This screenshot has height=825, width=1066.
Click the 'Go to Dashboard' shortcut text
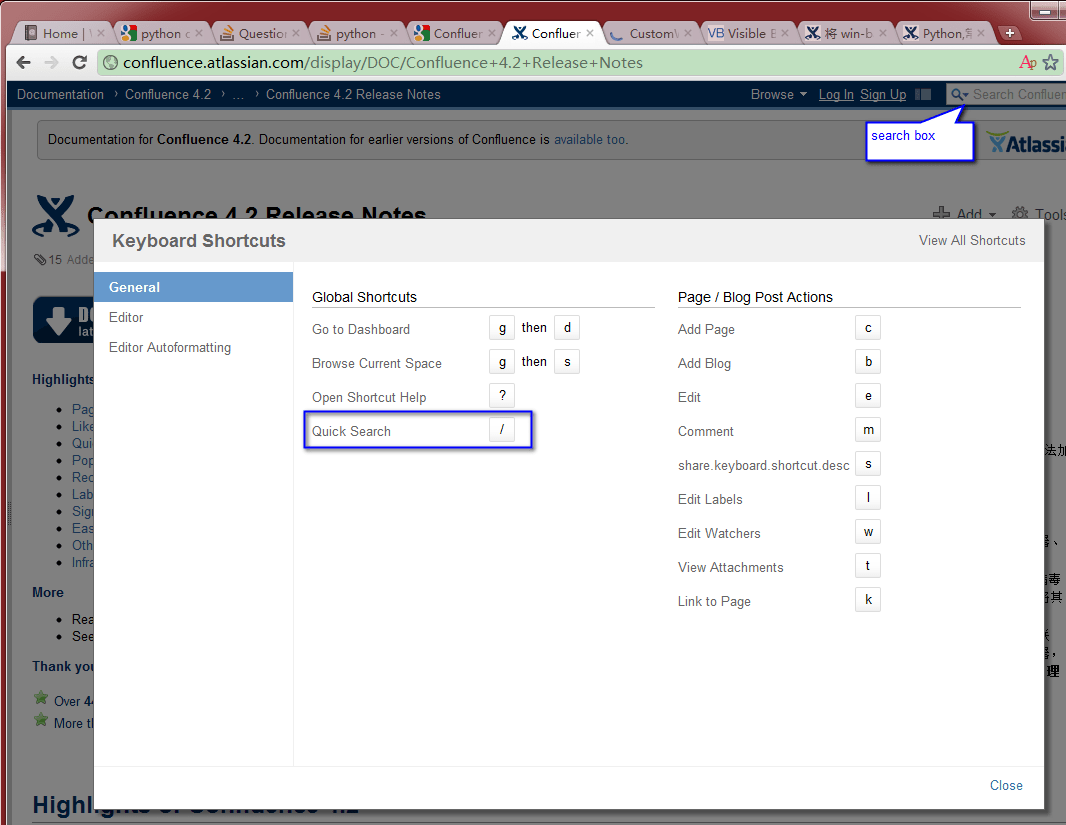pos(360,330)
